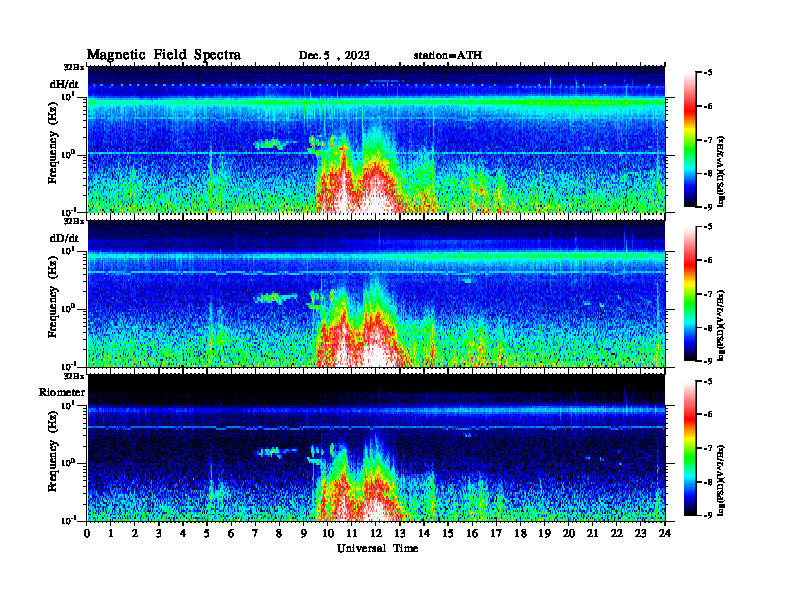Image resolution: width=792 pixels, height=612 pixels.
Task: Click the "5" tick label on the time axis
Action: [207, 533]
